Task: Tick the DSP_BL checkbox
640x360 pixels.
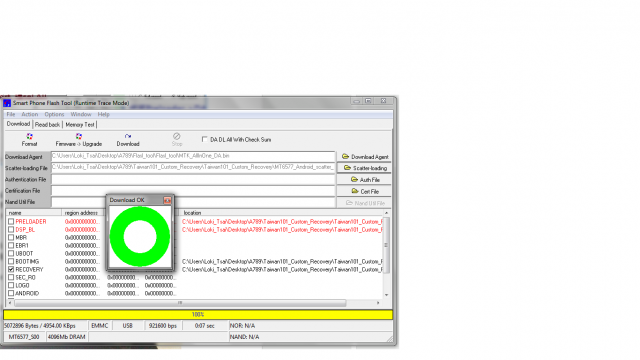Action: click(11, 229)
